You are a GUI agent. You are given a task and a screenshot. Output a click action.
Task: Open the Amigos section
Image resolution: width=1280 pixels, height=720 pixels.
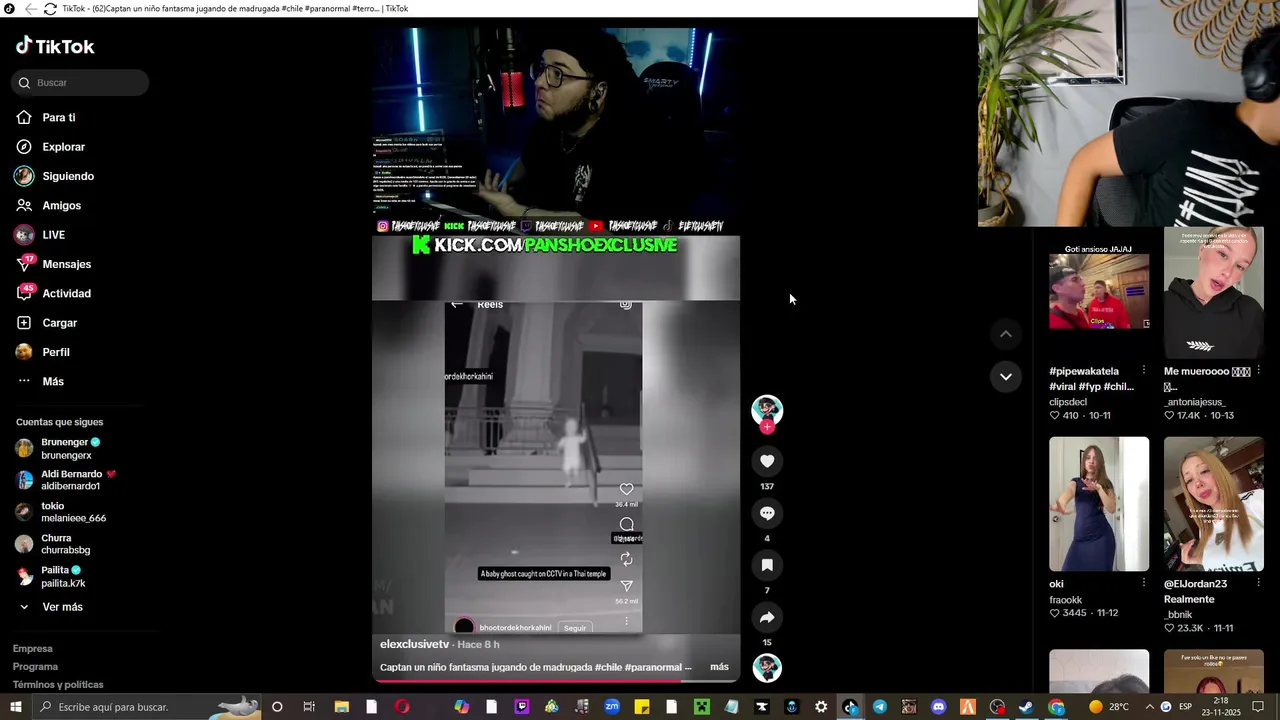61,205
